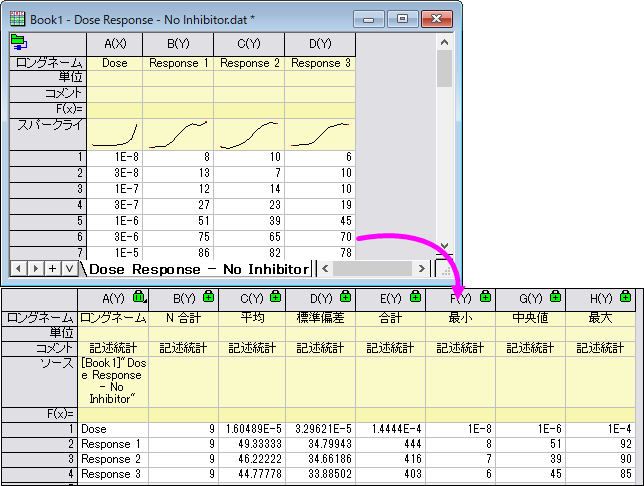The height and width of the screenshot is (486, 644).
Task: Click the Response 3 long name cell in Book1
Action: tap(320, 63)
